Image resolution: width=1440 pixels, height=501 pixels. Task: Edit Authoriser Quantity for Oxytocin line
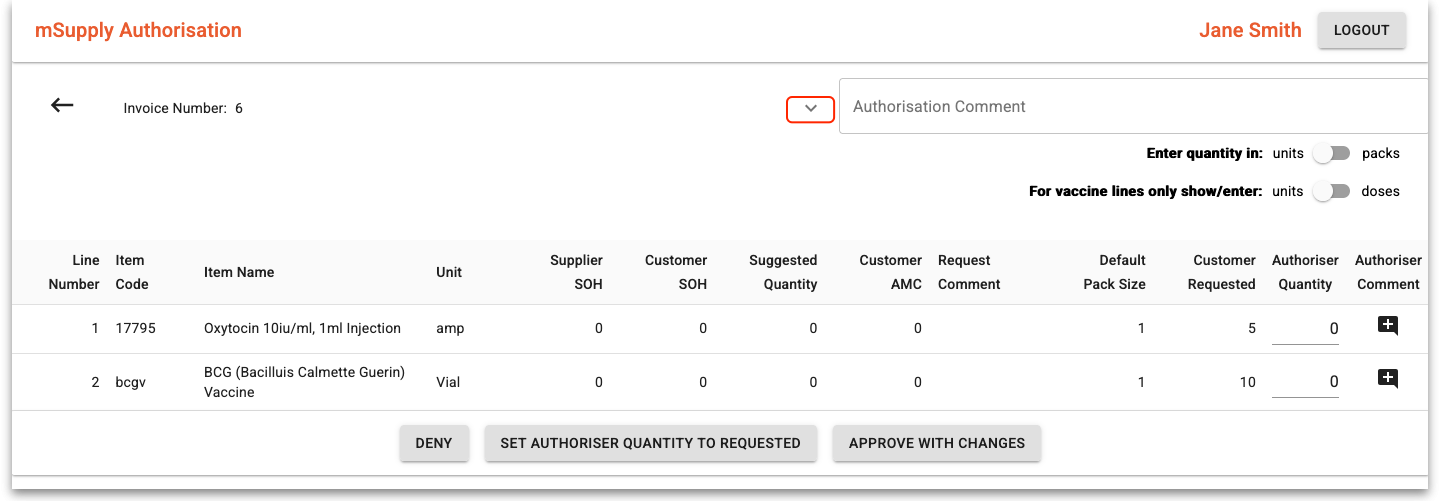pyautogui.click(x=1305, y=329)
